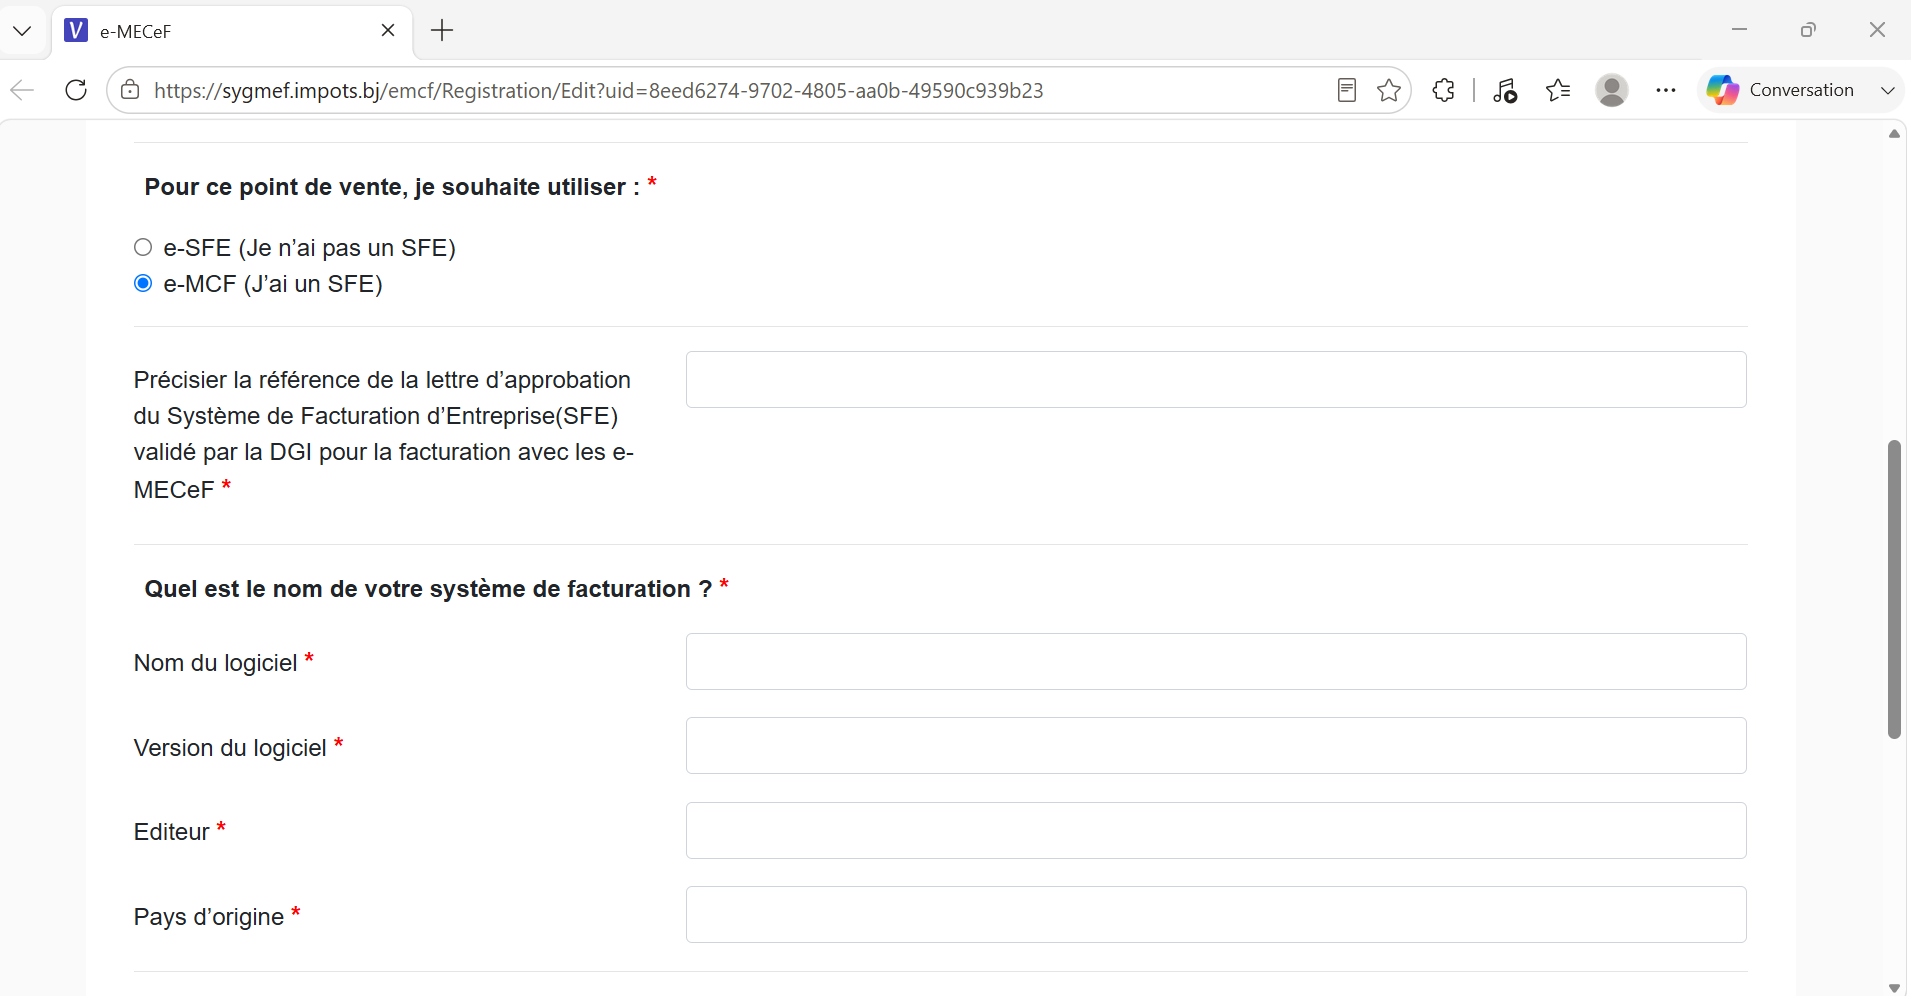This screenshot has height=996, width=1911.
Task: Open the favorites list icon
Action: 1558,90
